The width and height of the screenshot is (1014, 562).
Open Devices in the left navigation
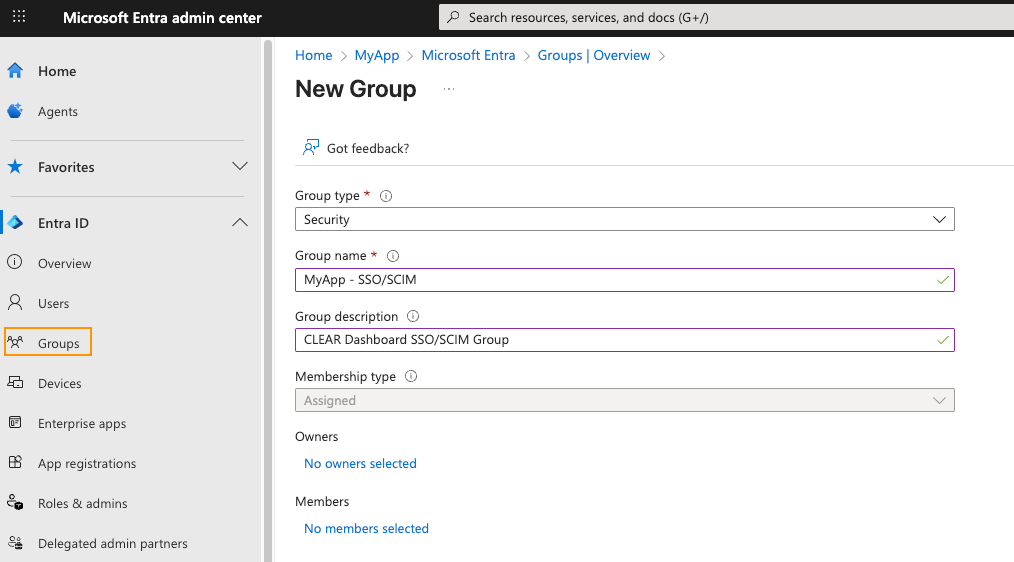coord(59,384)
